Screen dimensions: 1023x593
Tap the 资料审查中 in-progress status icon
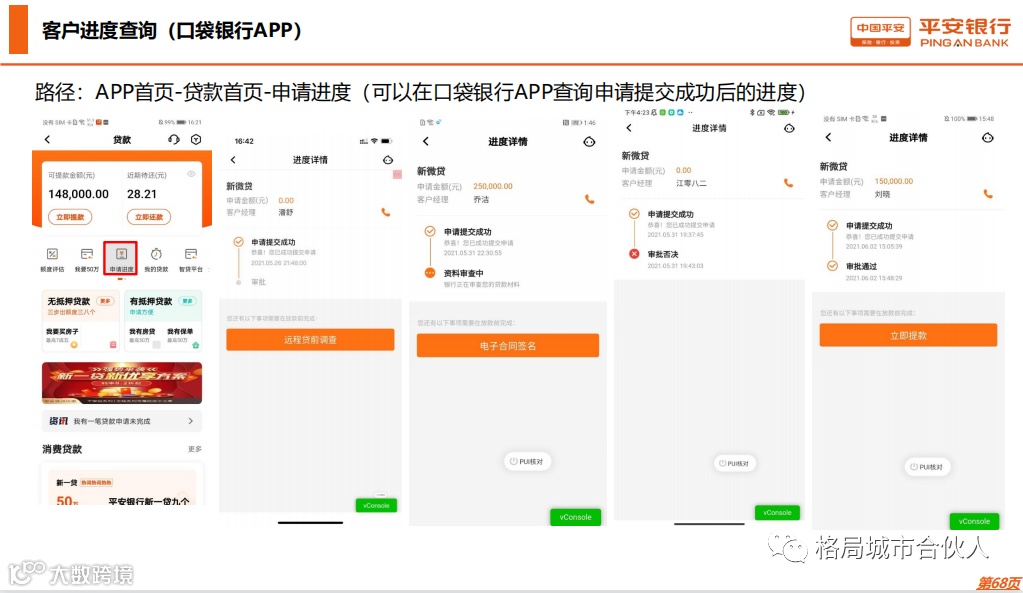(x=430, y=273)
